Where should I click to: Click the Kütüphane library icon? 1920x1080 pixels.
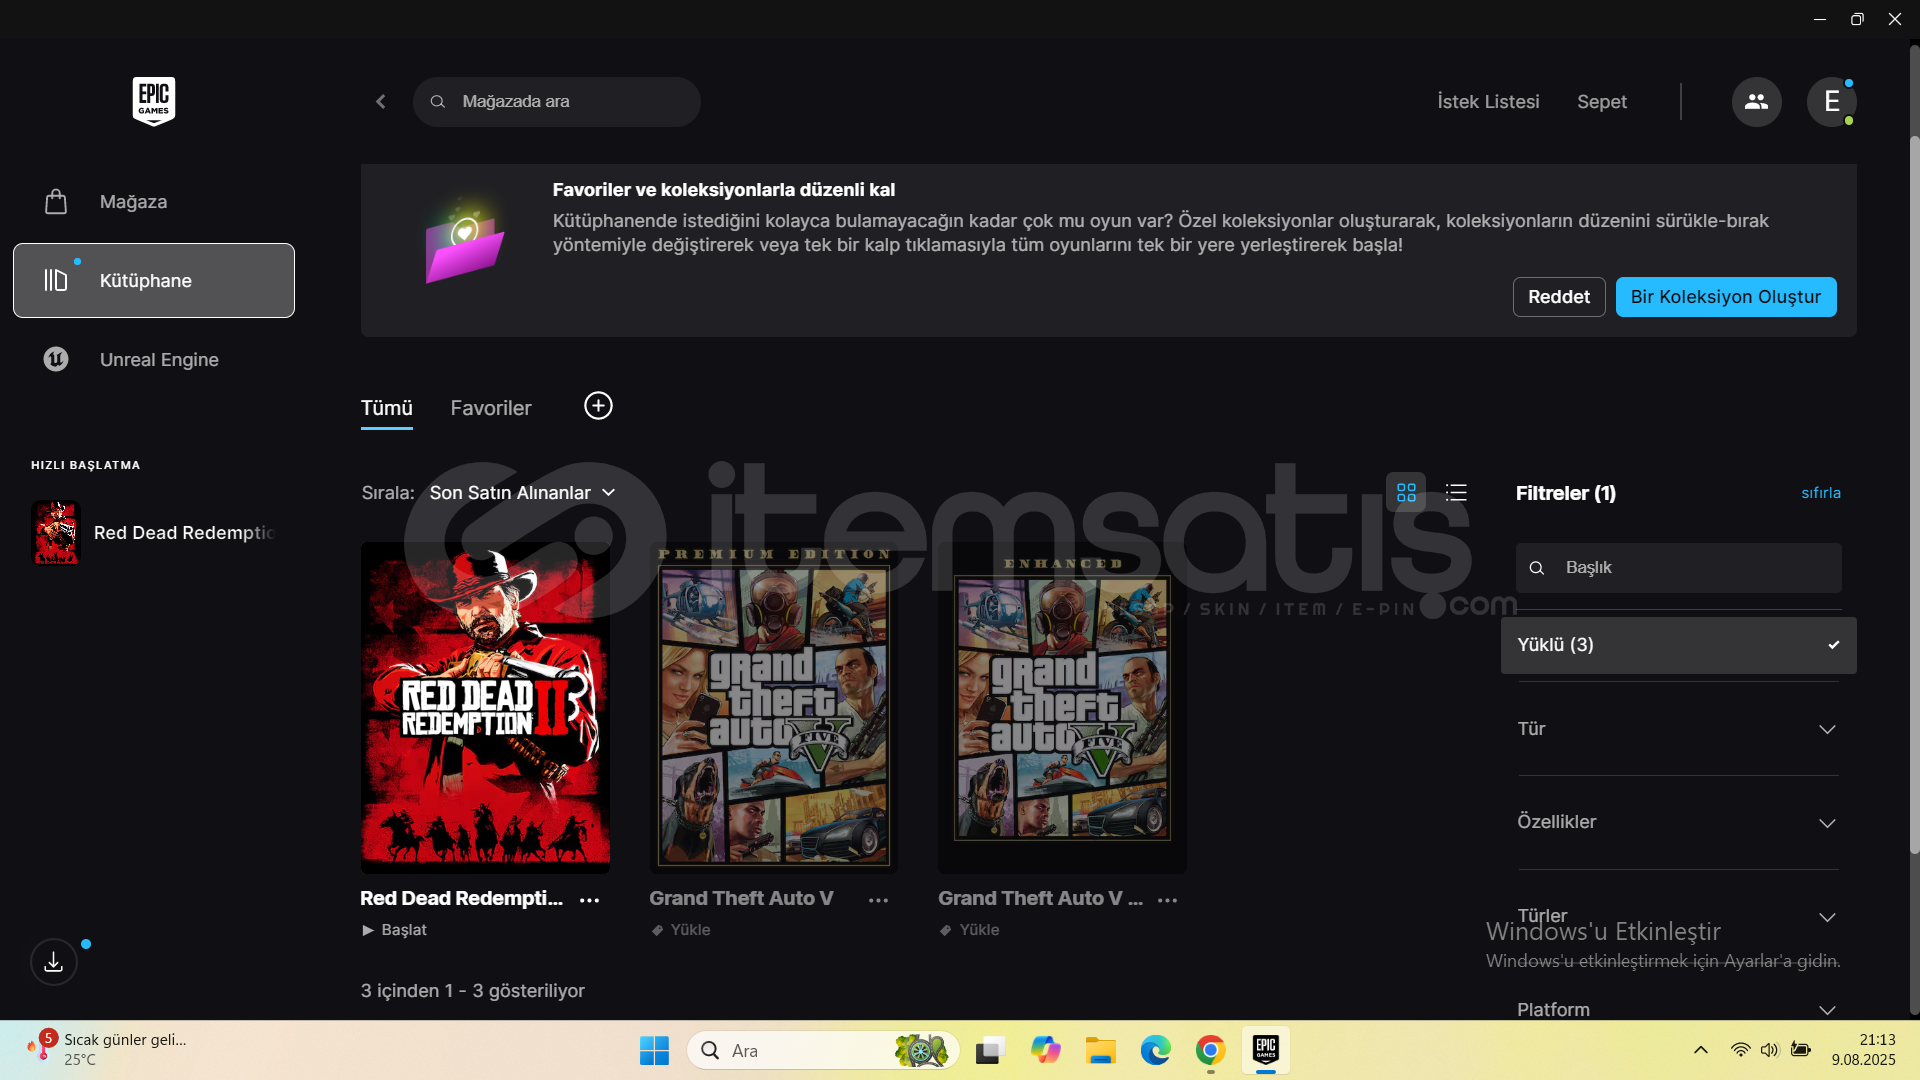[56, 280]
